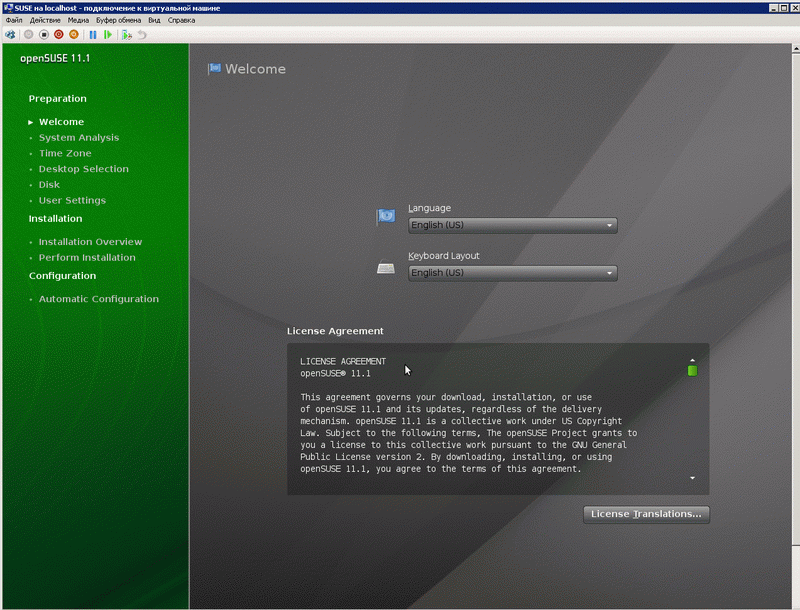
Task: Open the Медиа menu
Action: (x=78, y=20)
